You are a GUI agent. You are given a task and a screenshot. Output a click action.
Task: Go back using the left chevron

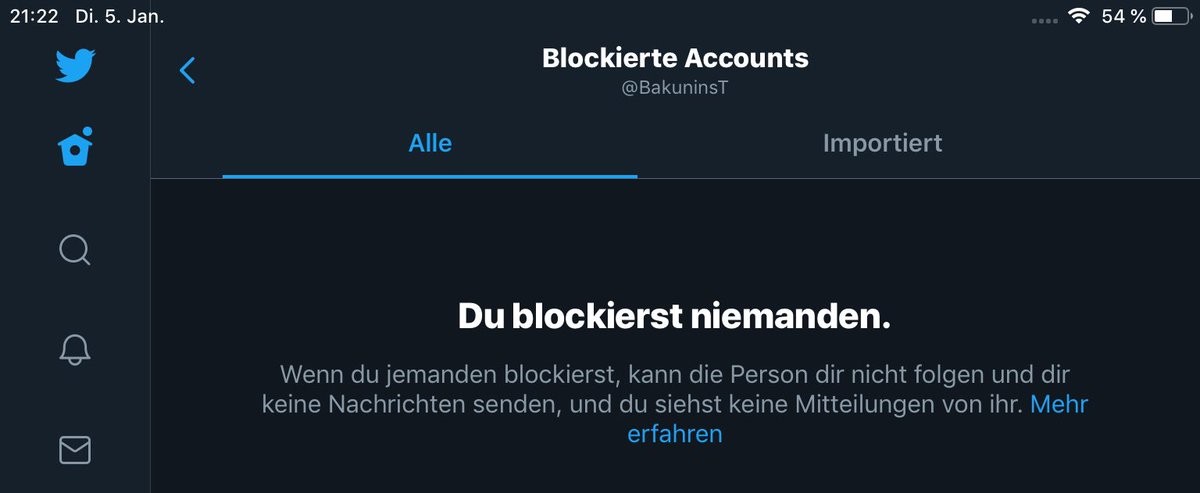(x=187, y=70)
